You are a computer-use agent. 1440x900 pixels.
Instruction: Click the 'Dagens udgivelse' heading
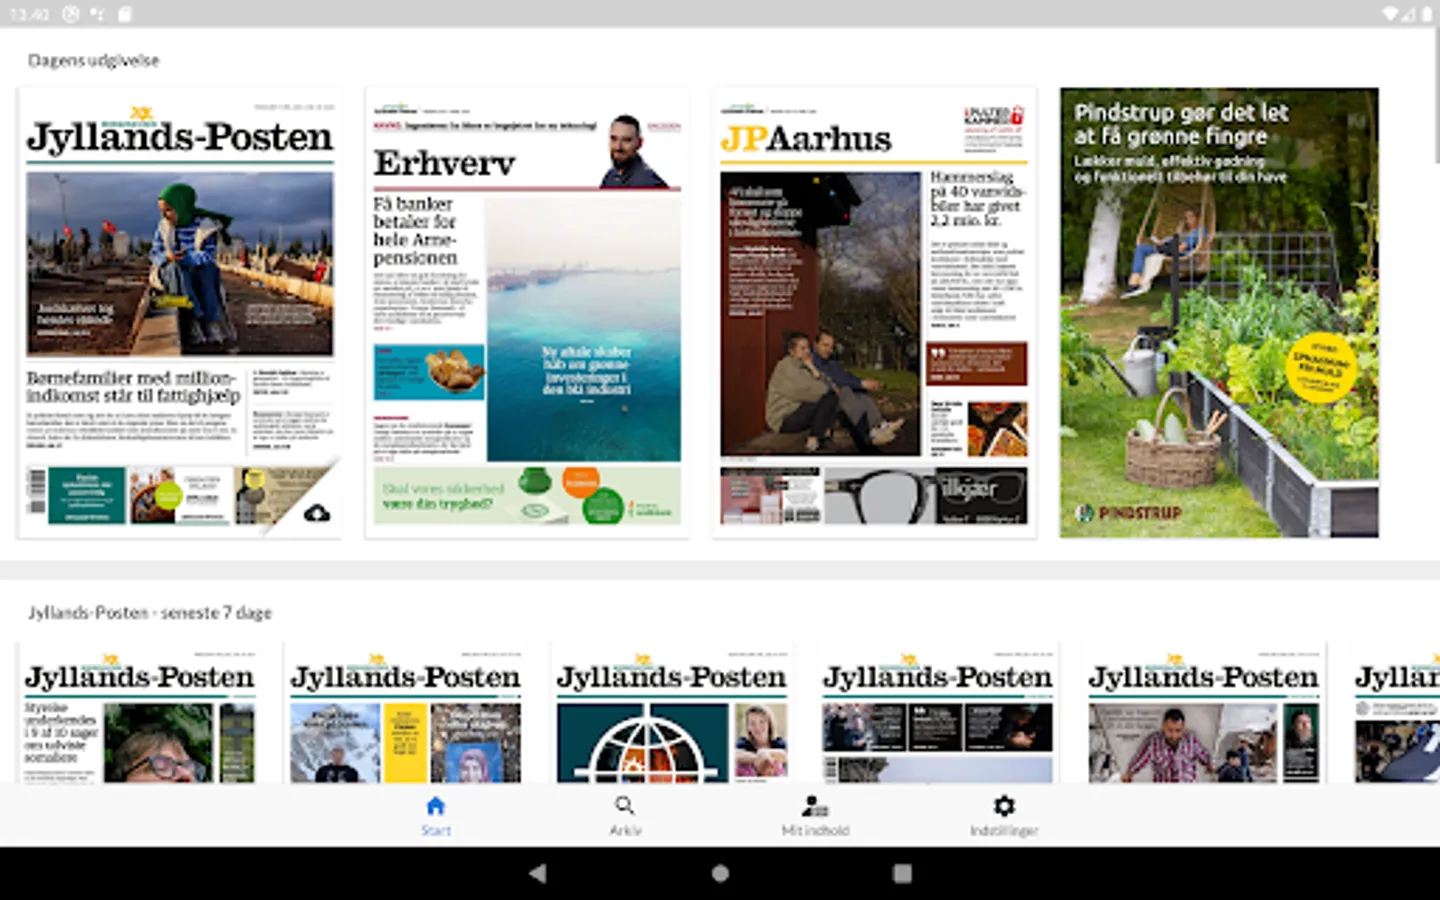pyautogui.click(x=93, y=61)
